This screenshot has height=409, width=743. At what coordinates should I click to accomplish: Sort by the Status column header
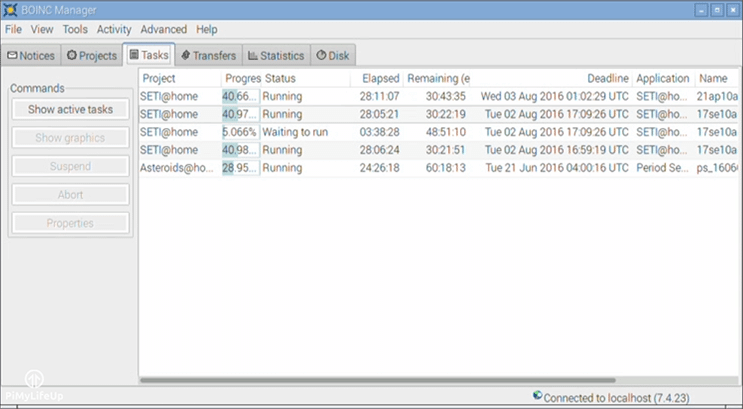pos(306,78)
